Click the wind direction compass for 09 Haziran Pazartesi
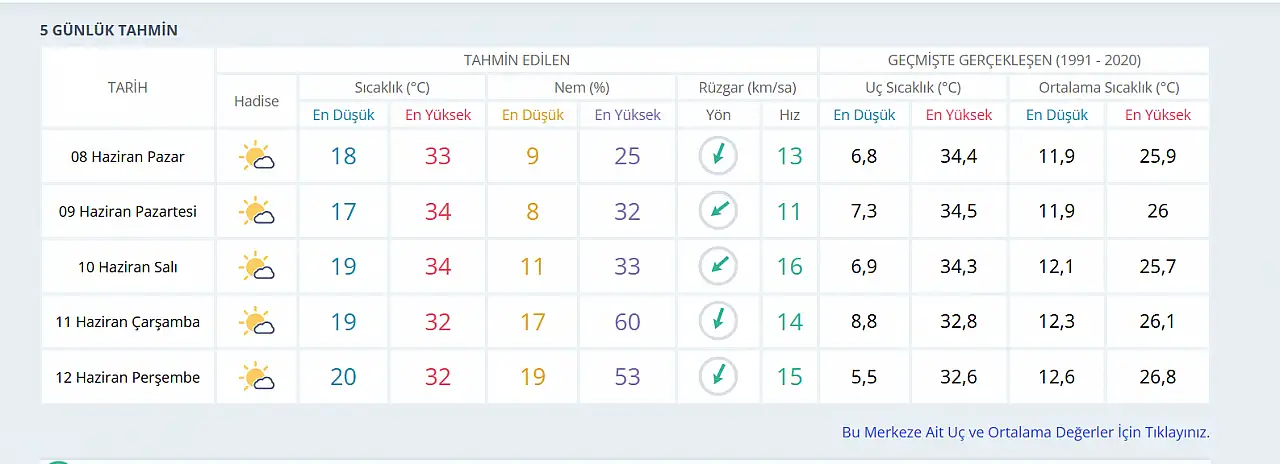Viewport: 1280px width, 464px height. click(718, 211)
